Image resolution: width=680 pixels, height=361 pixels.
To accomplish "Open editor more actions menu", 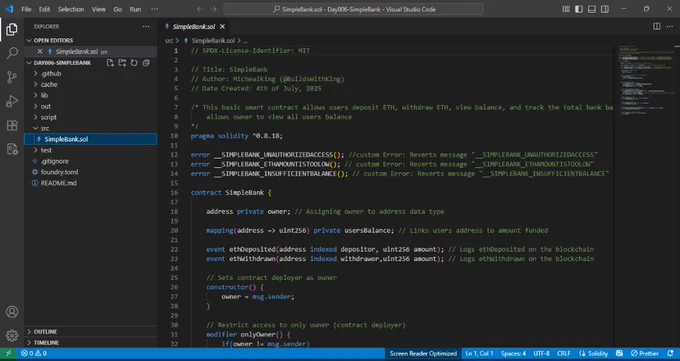I will click(669, 26).
